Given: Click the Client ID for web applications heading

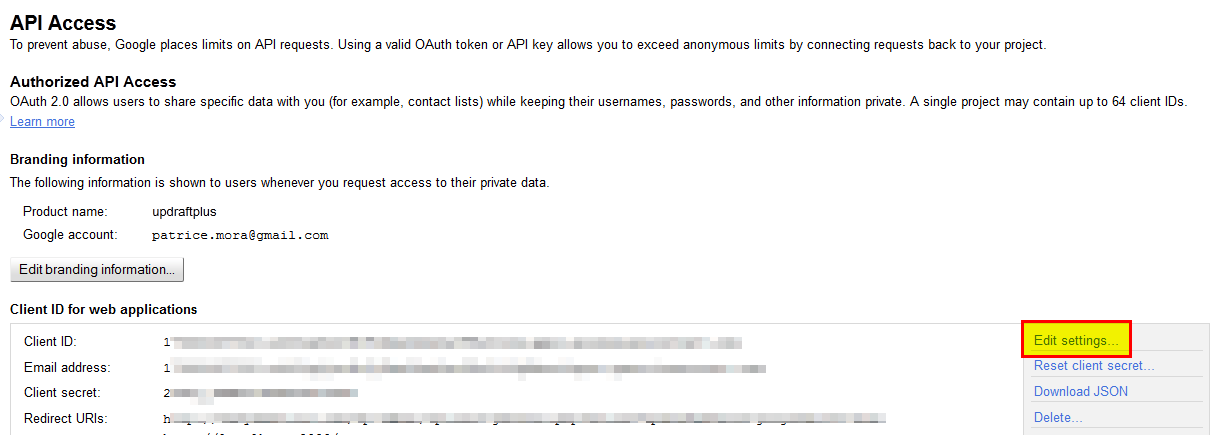Looking at the screenshot, I should [103, 310].
